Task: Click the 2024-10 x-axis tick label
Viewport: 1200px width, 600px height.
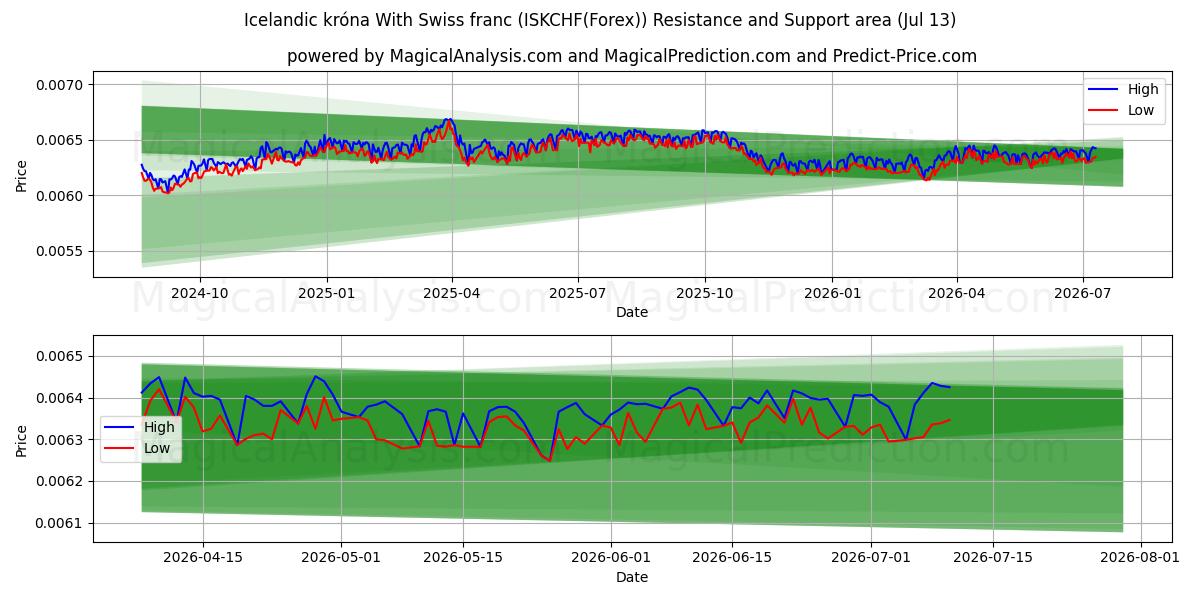Action: [200, 293]
